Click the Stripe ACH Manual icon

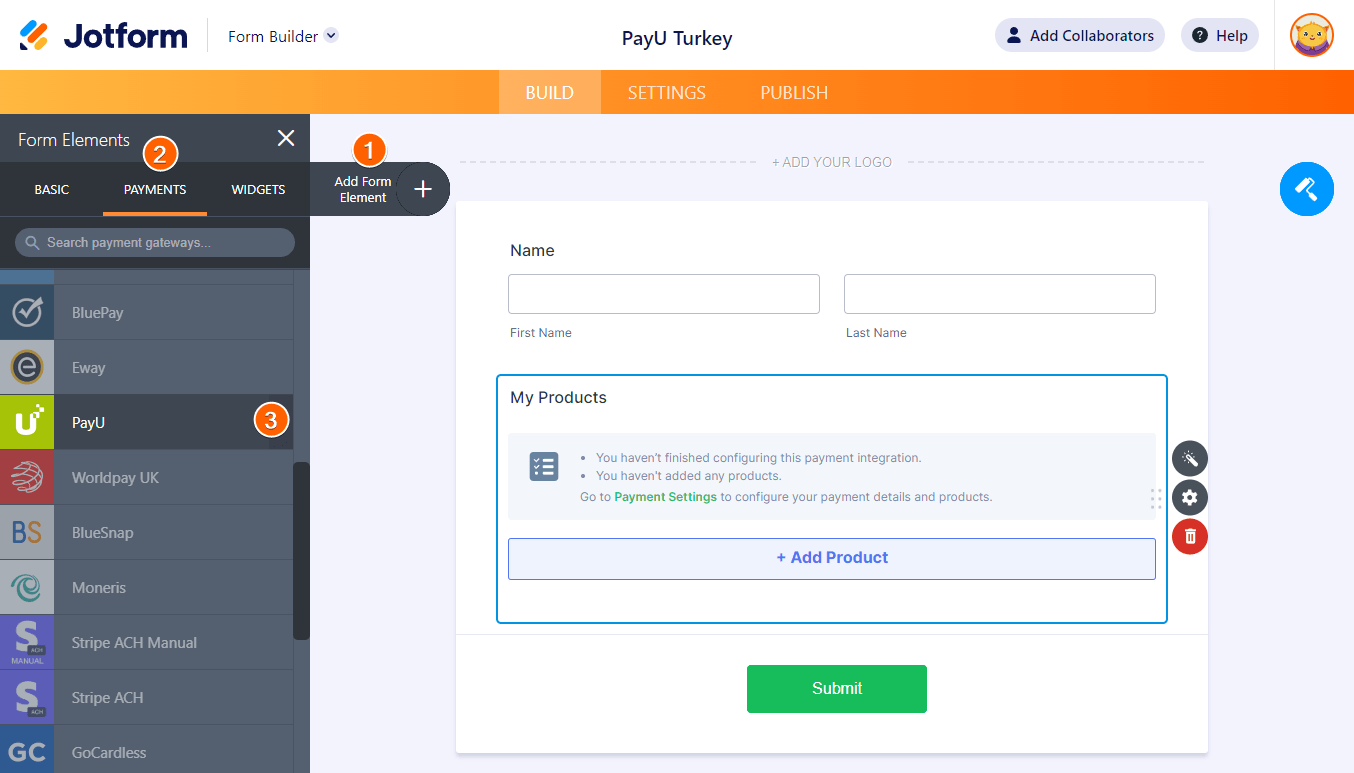pyautogui.click(x=27, y=642)
